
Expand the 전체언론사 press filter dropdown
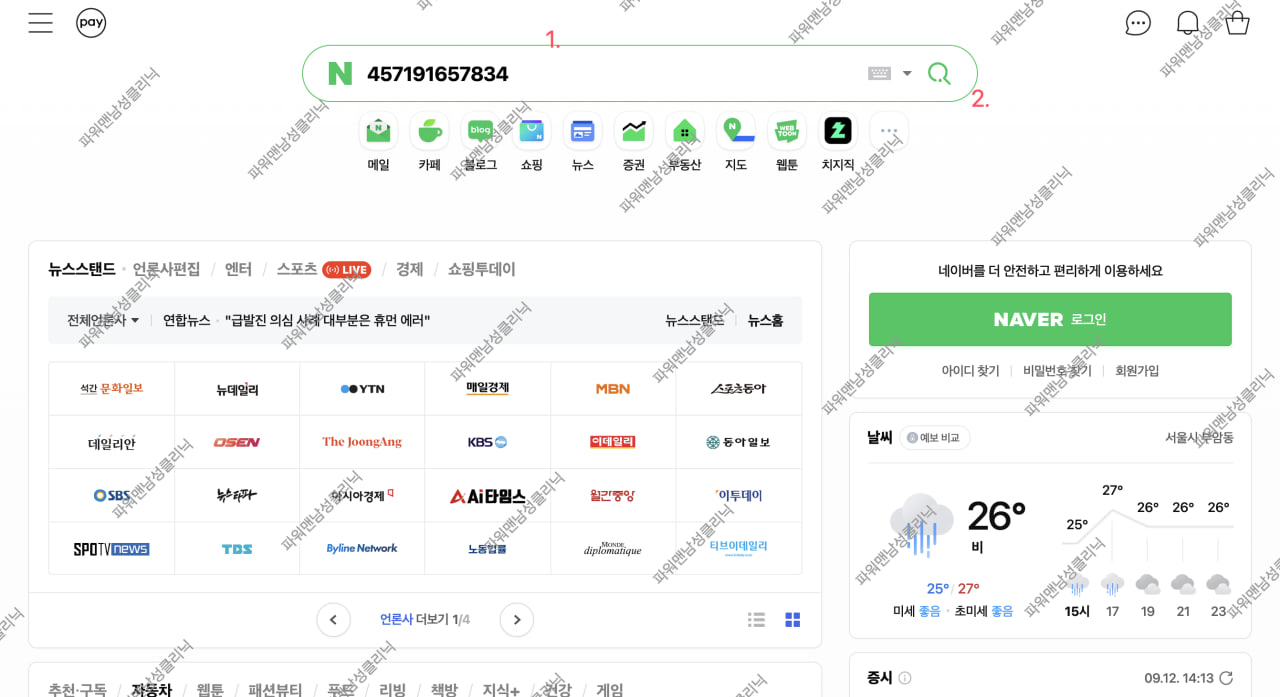103,321
